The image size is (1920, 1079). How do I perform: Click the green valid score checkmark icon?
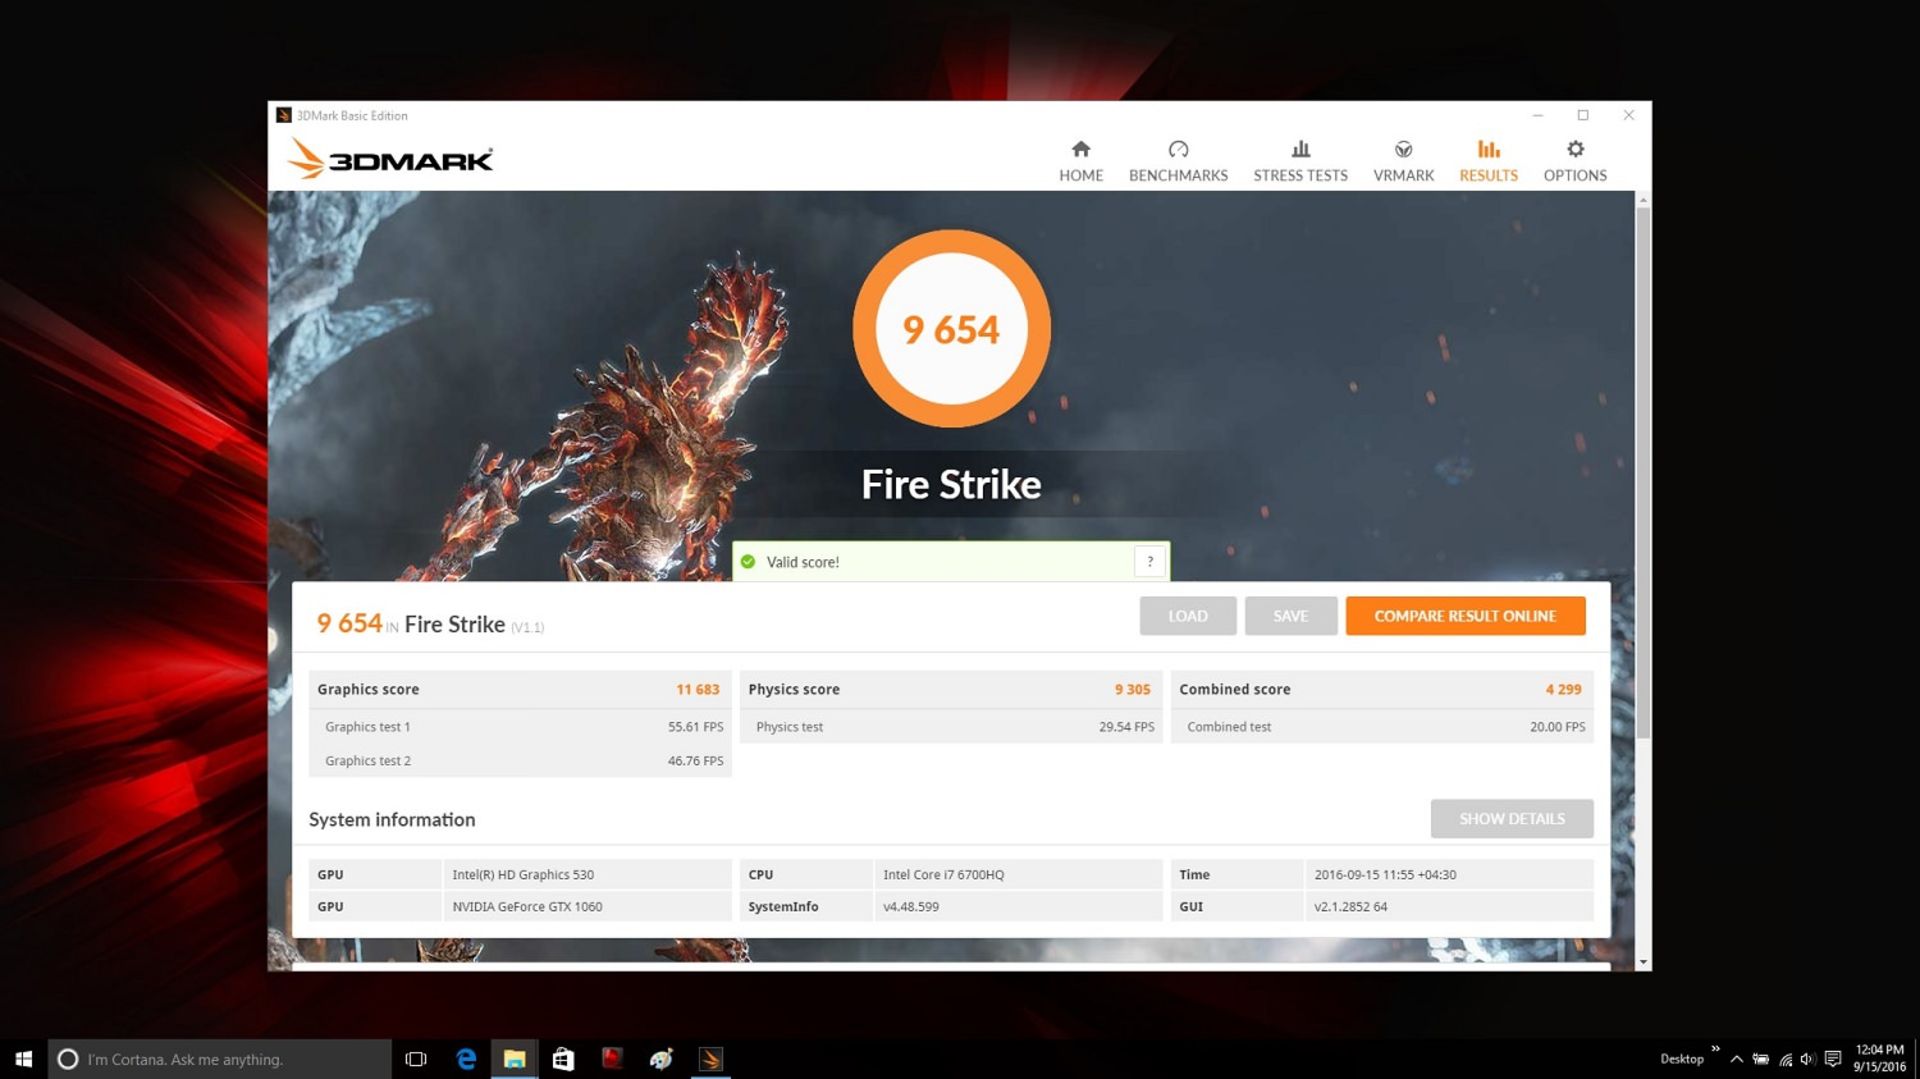tap(748, 562)
